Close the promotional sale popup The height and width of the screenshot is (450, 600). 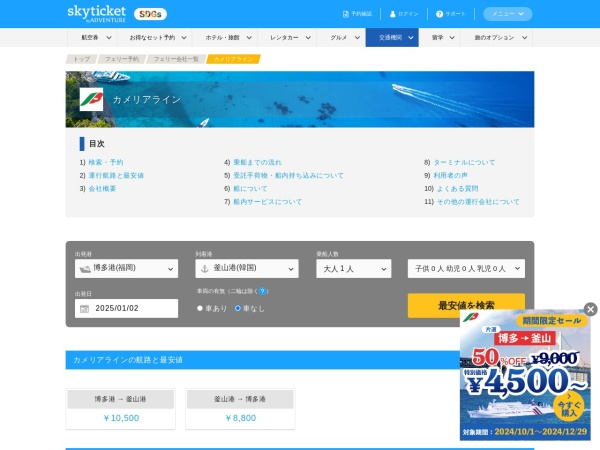tap(590, 309)
